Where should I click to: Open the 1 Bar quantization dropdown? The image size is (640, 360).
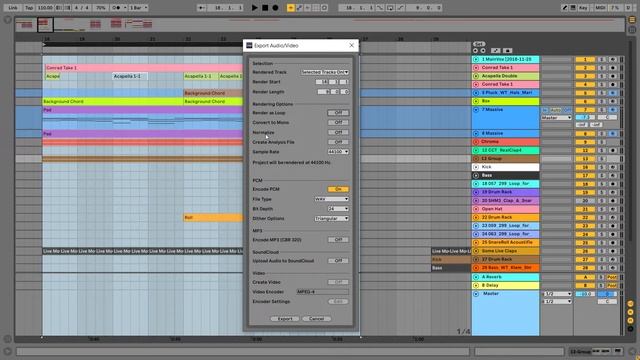(138, 8)
